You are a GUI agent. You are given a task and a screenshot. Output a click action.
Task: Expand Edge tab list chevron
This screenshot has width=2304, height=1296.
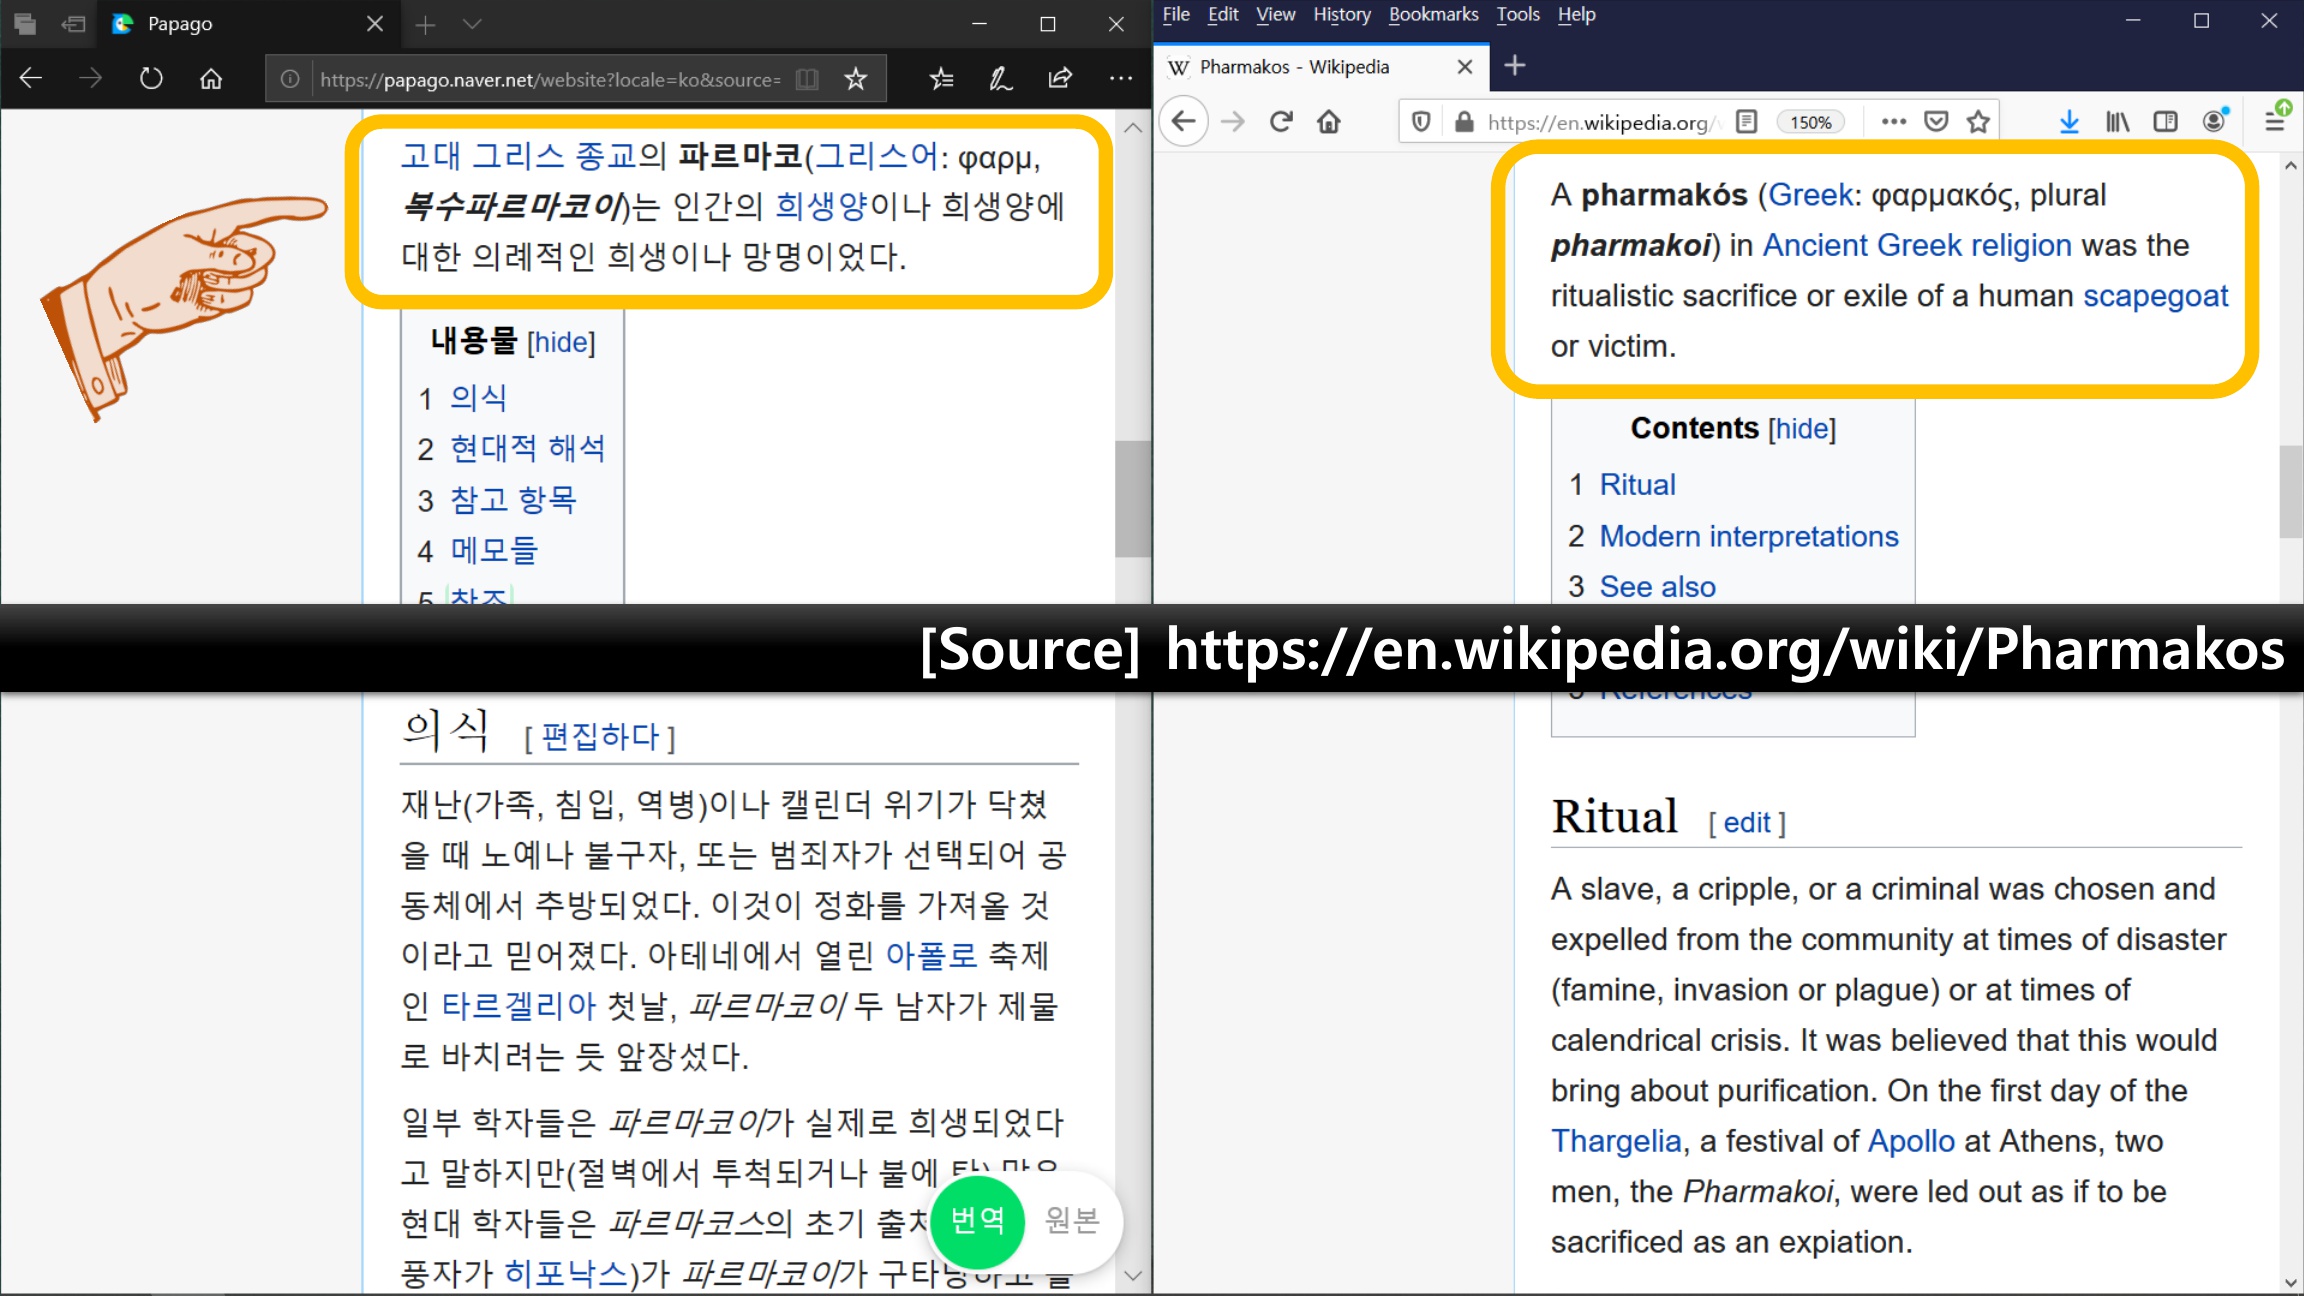[473, 24]
